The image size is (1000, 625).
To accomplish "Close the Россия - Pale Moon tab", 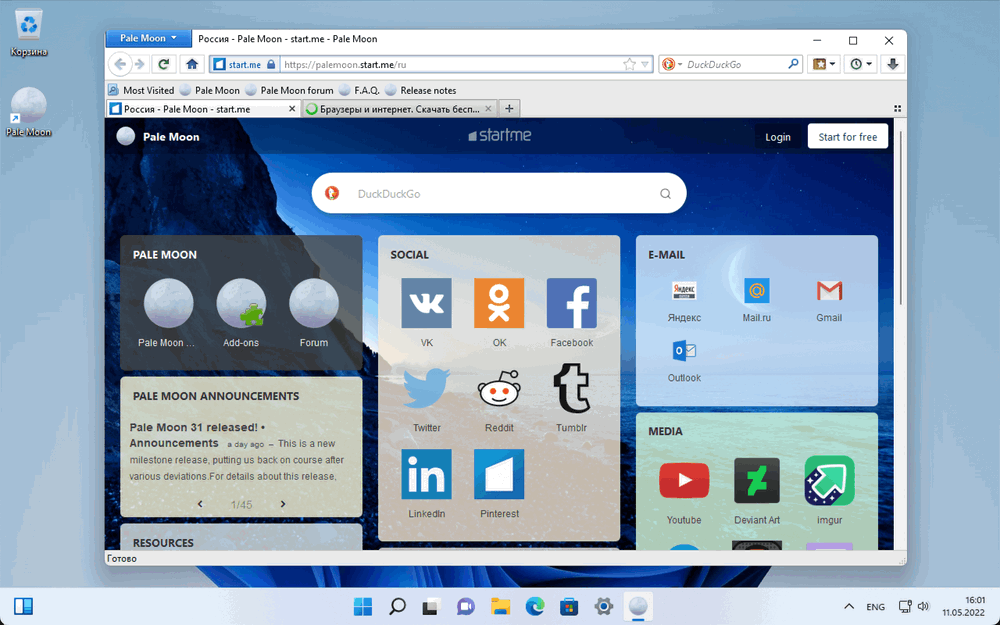I will (292, 109).
